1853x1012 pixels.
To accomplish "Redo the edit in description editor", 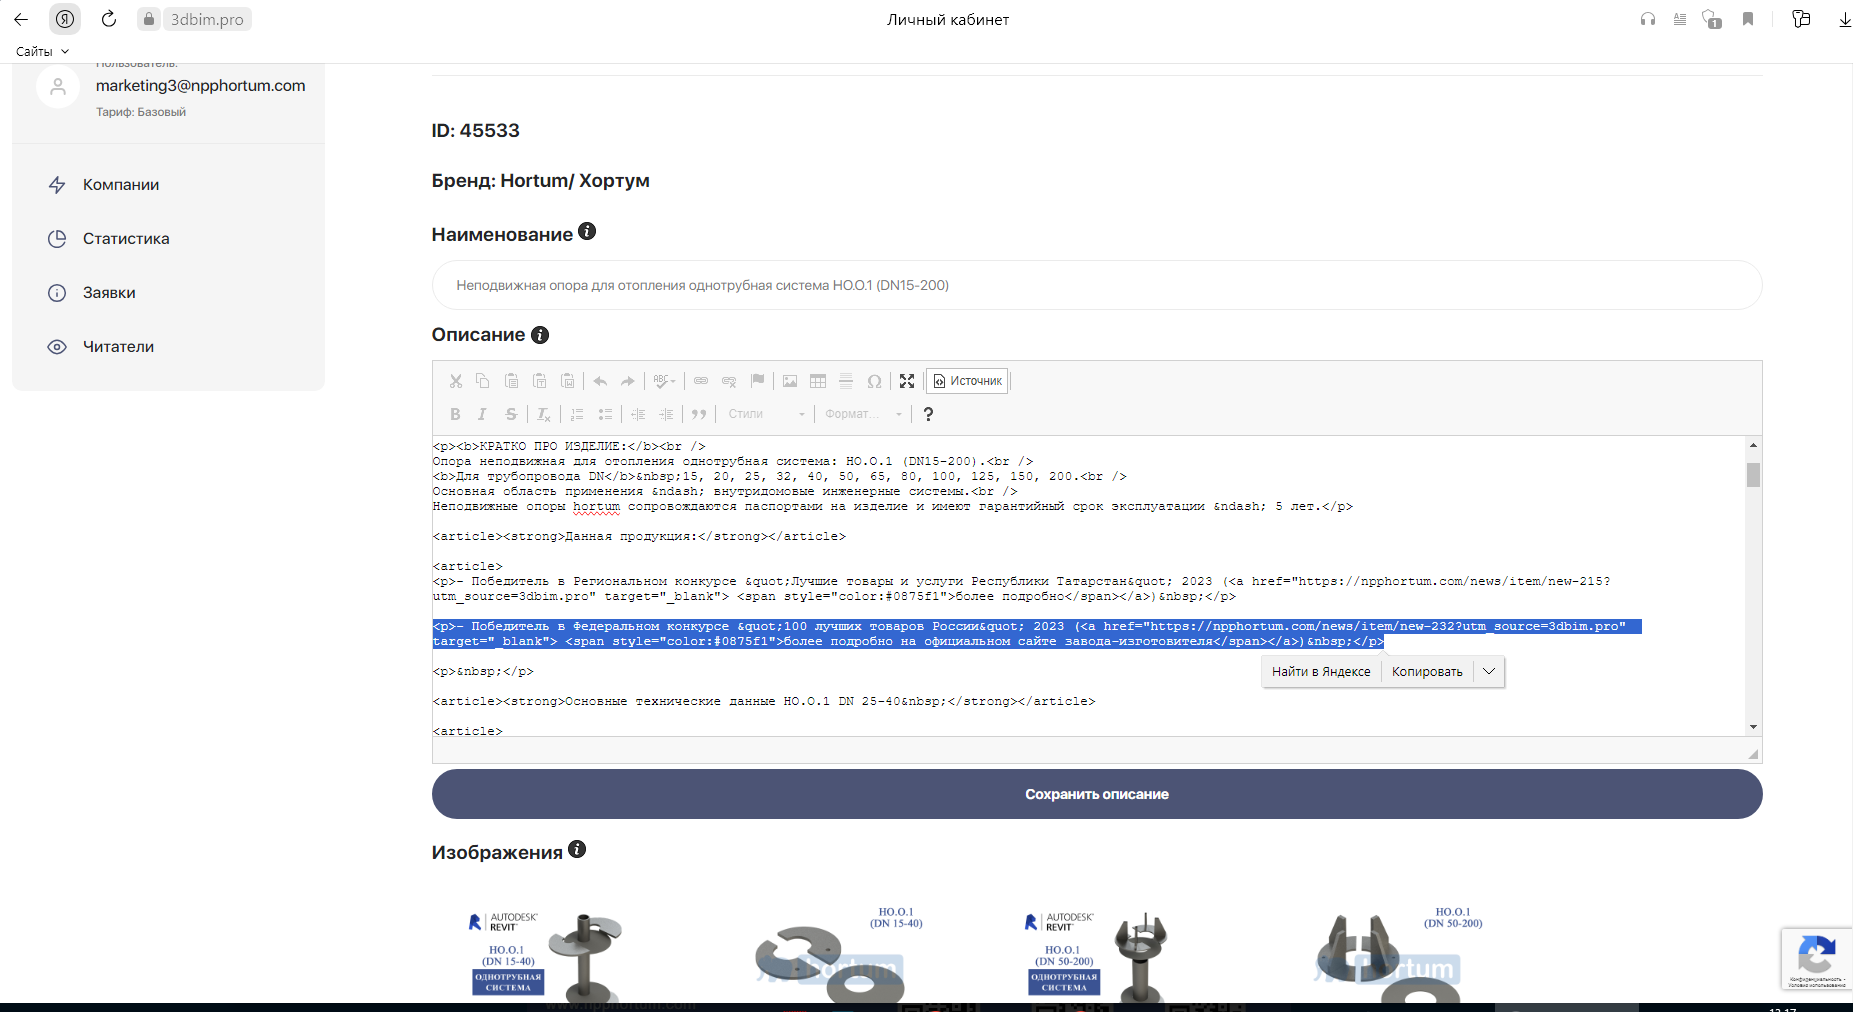I will click(627, 381).
